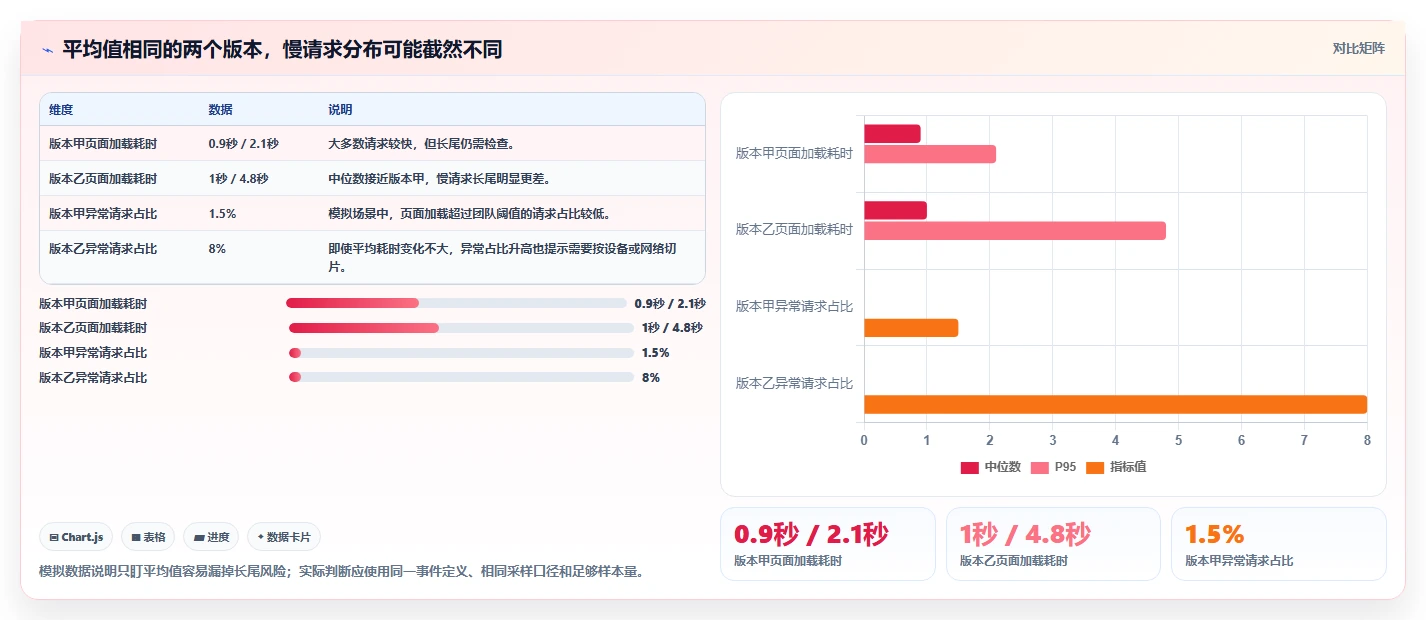This screenshot has width=1426, height=620.
Task: Click the 中位数 crimson legend swatch
Action: (969, 467)
